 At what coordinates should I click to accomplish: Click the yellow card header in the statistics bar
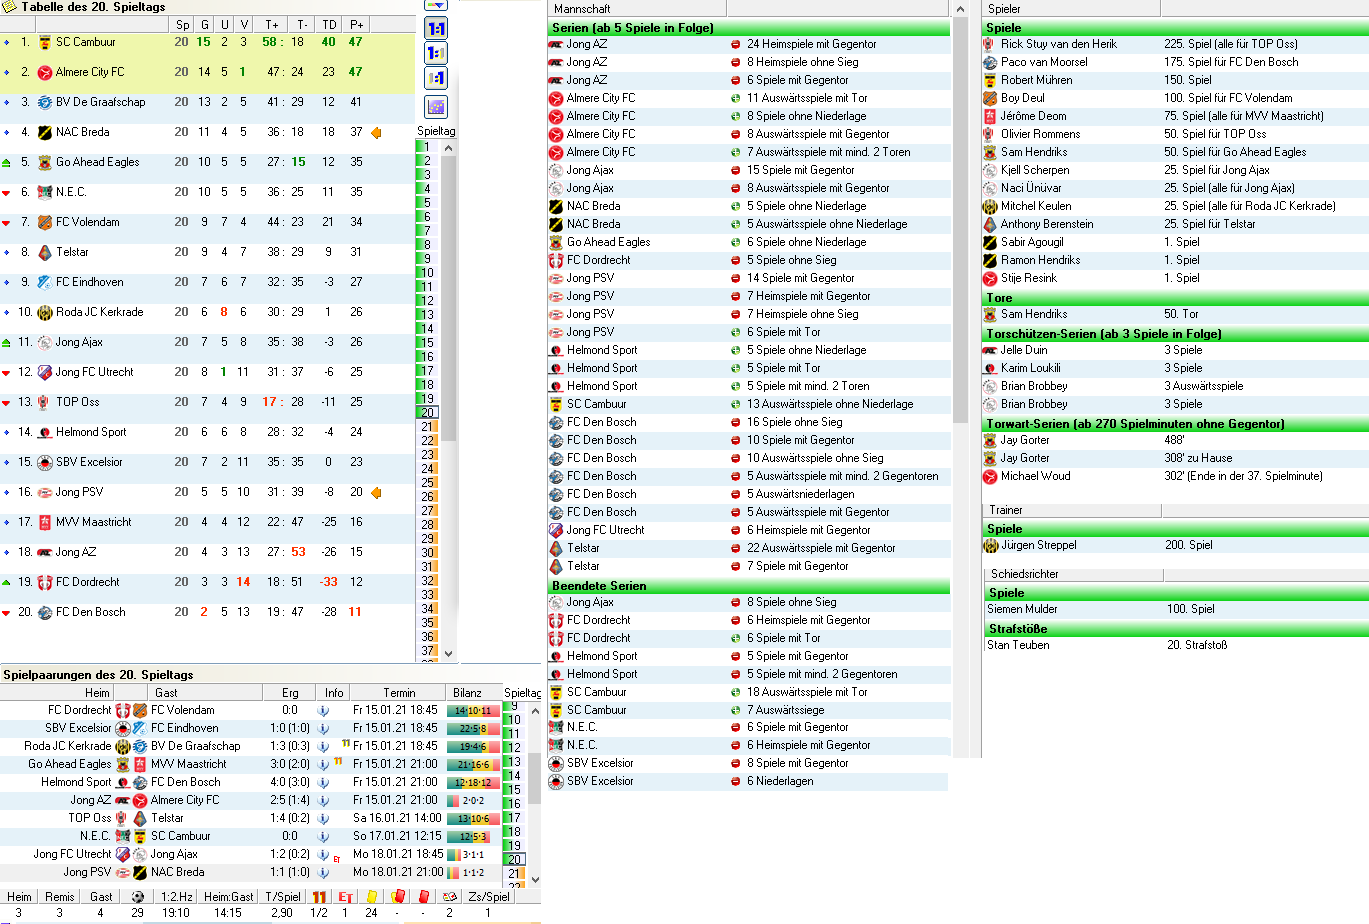point(372,897)
